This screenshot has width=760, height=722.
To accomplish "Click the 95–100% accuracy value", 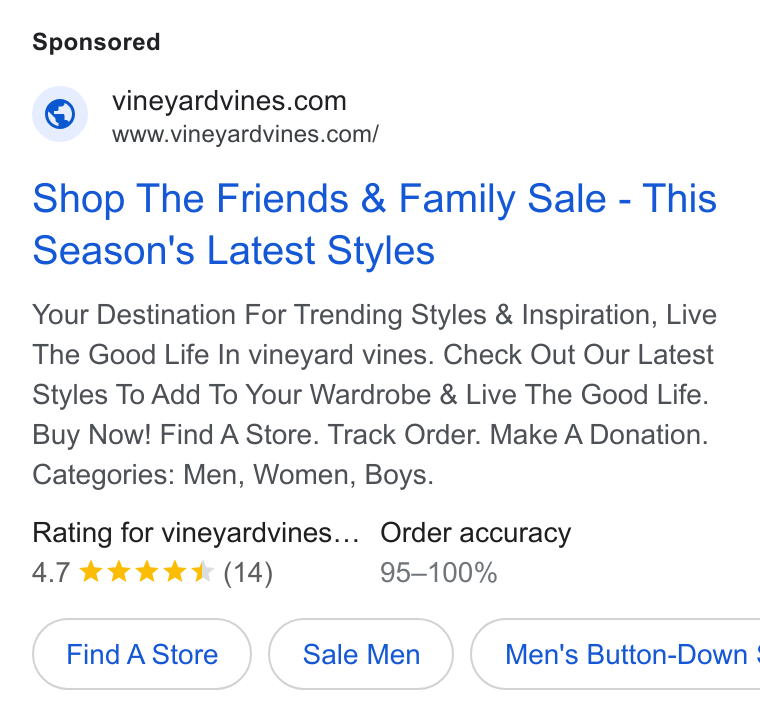I will [x=439, y=572].
